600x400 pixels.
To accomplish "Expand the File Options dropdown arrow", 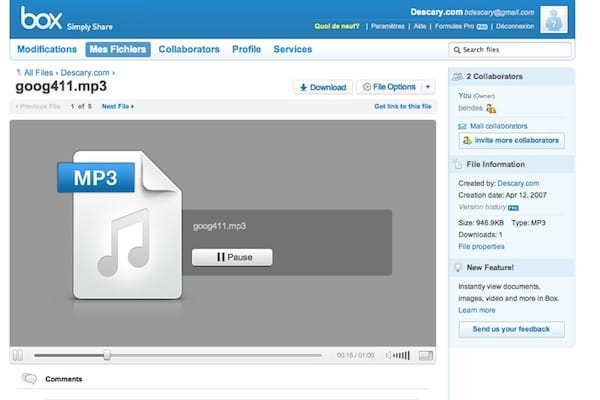I will coord(428,87).
